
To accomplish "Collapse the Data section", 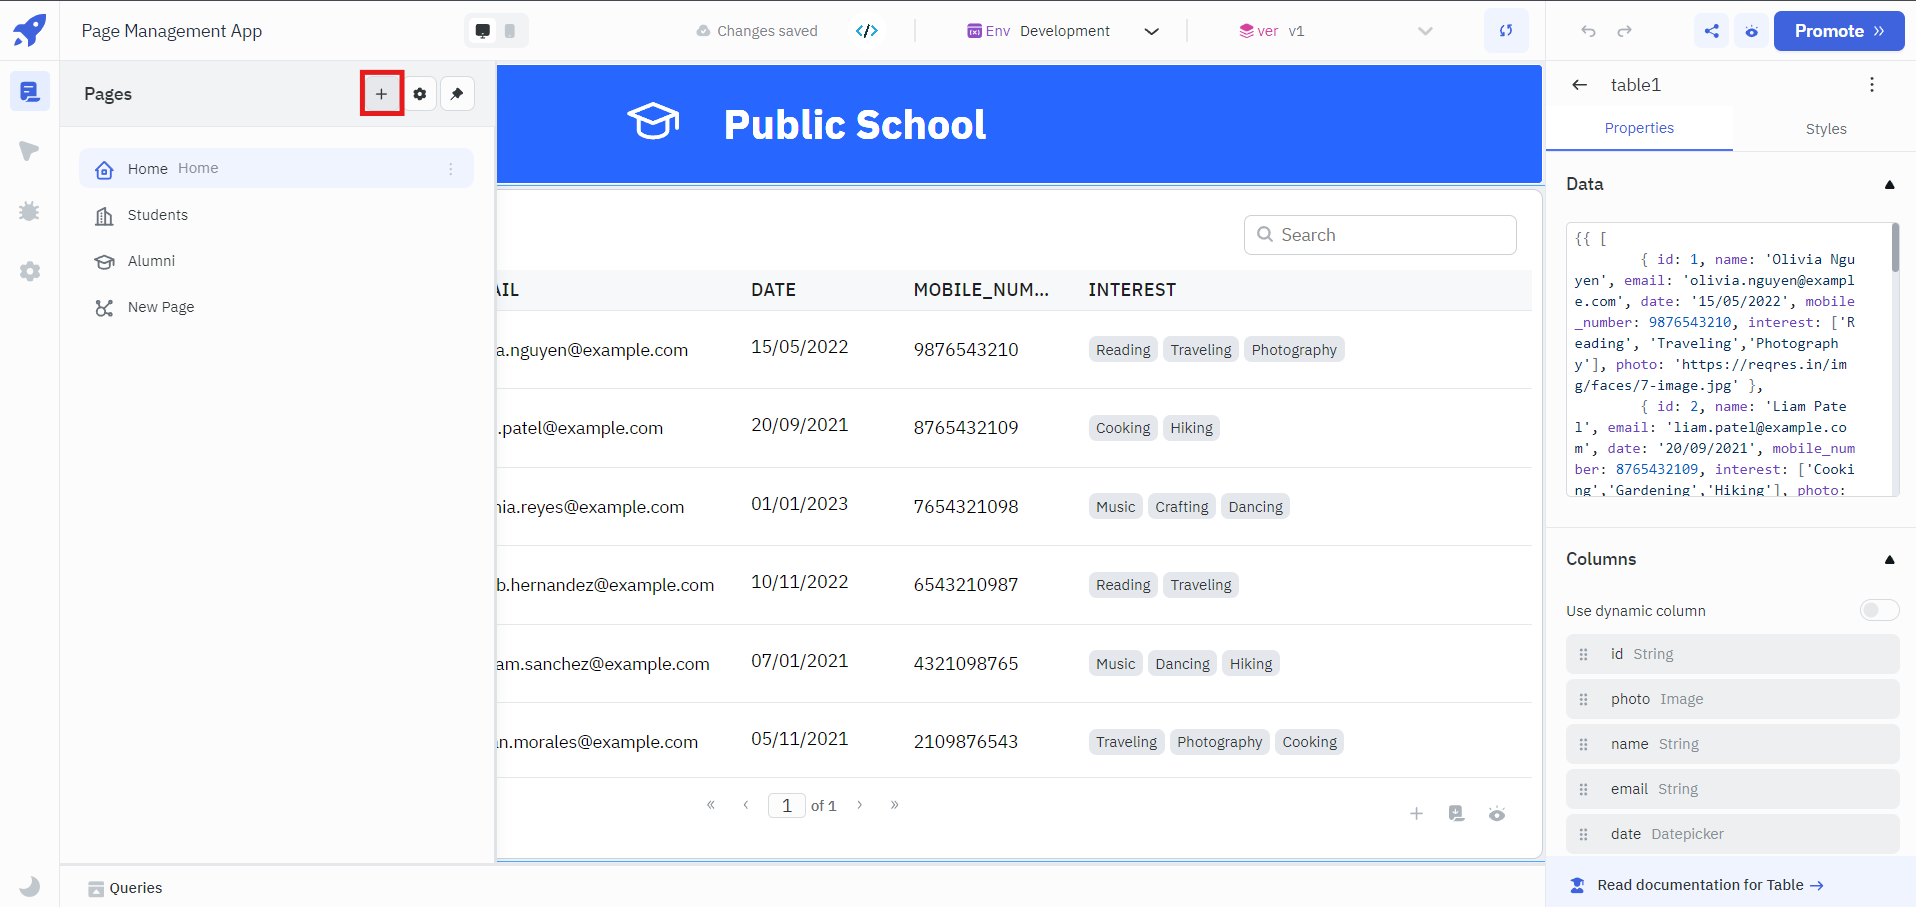I will point(1889,184).
